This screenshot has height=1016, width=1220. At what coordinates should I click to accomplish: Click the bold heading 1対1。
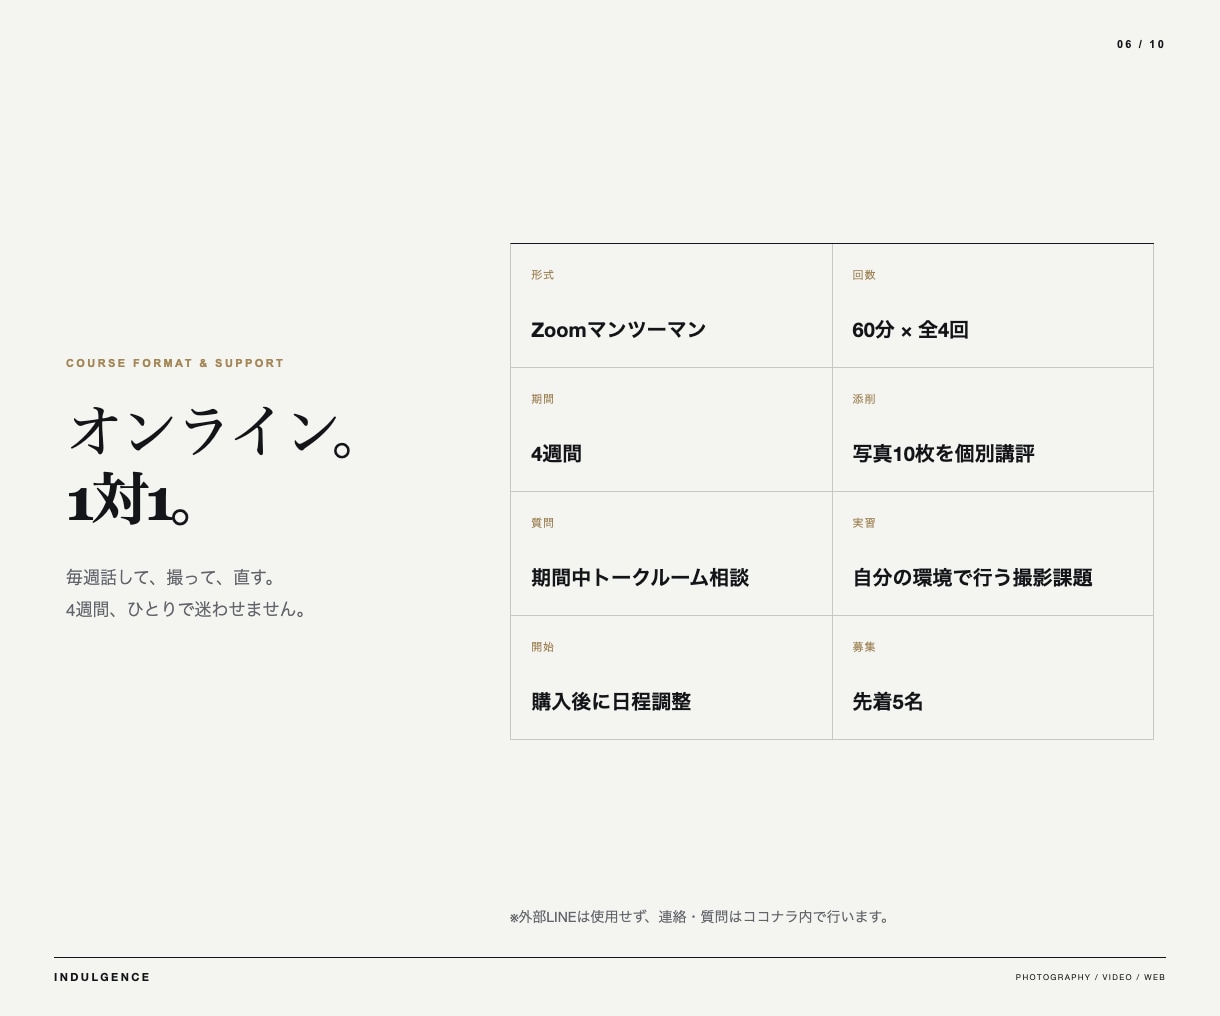click(x=129, y=499)
